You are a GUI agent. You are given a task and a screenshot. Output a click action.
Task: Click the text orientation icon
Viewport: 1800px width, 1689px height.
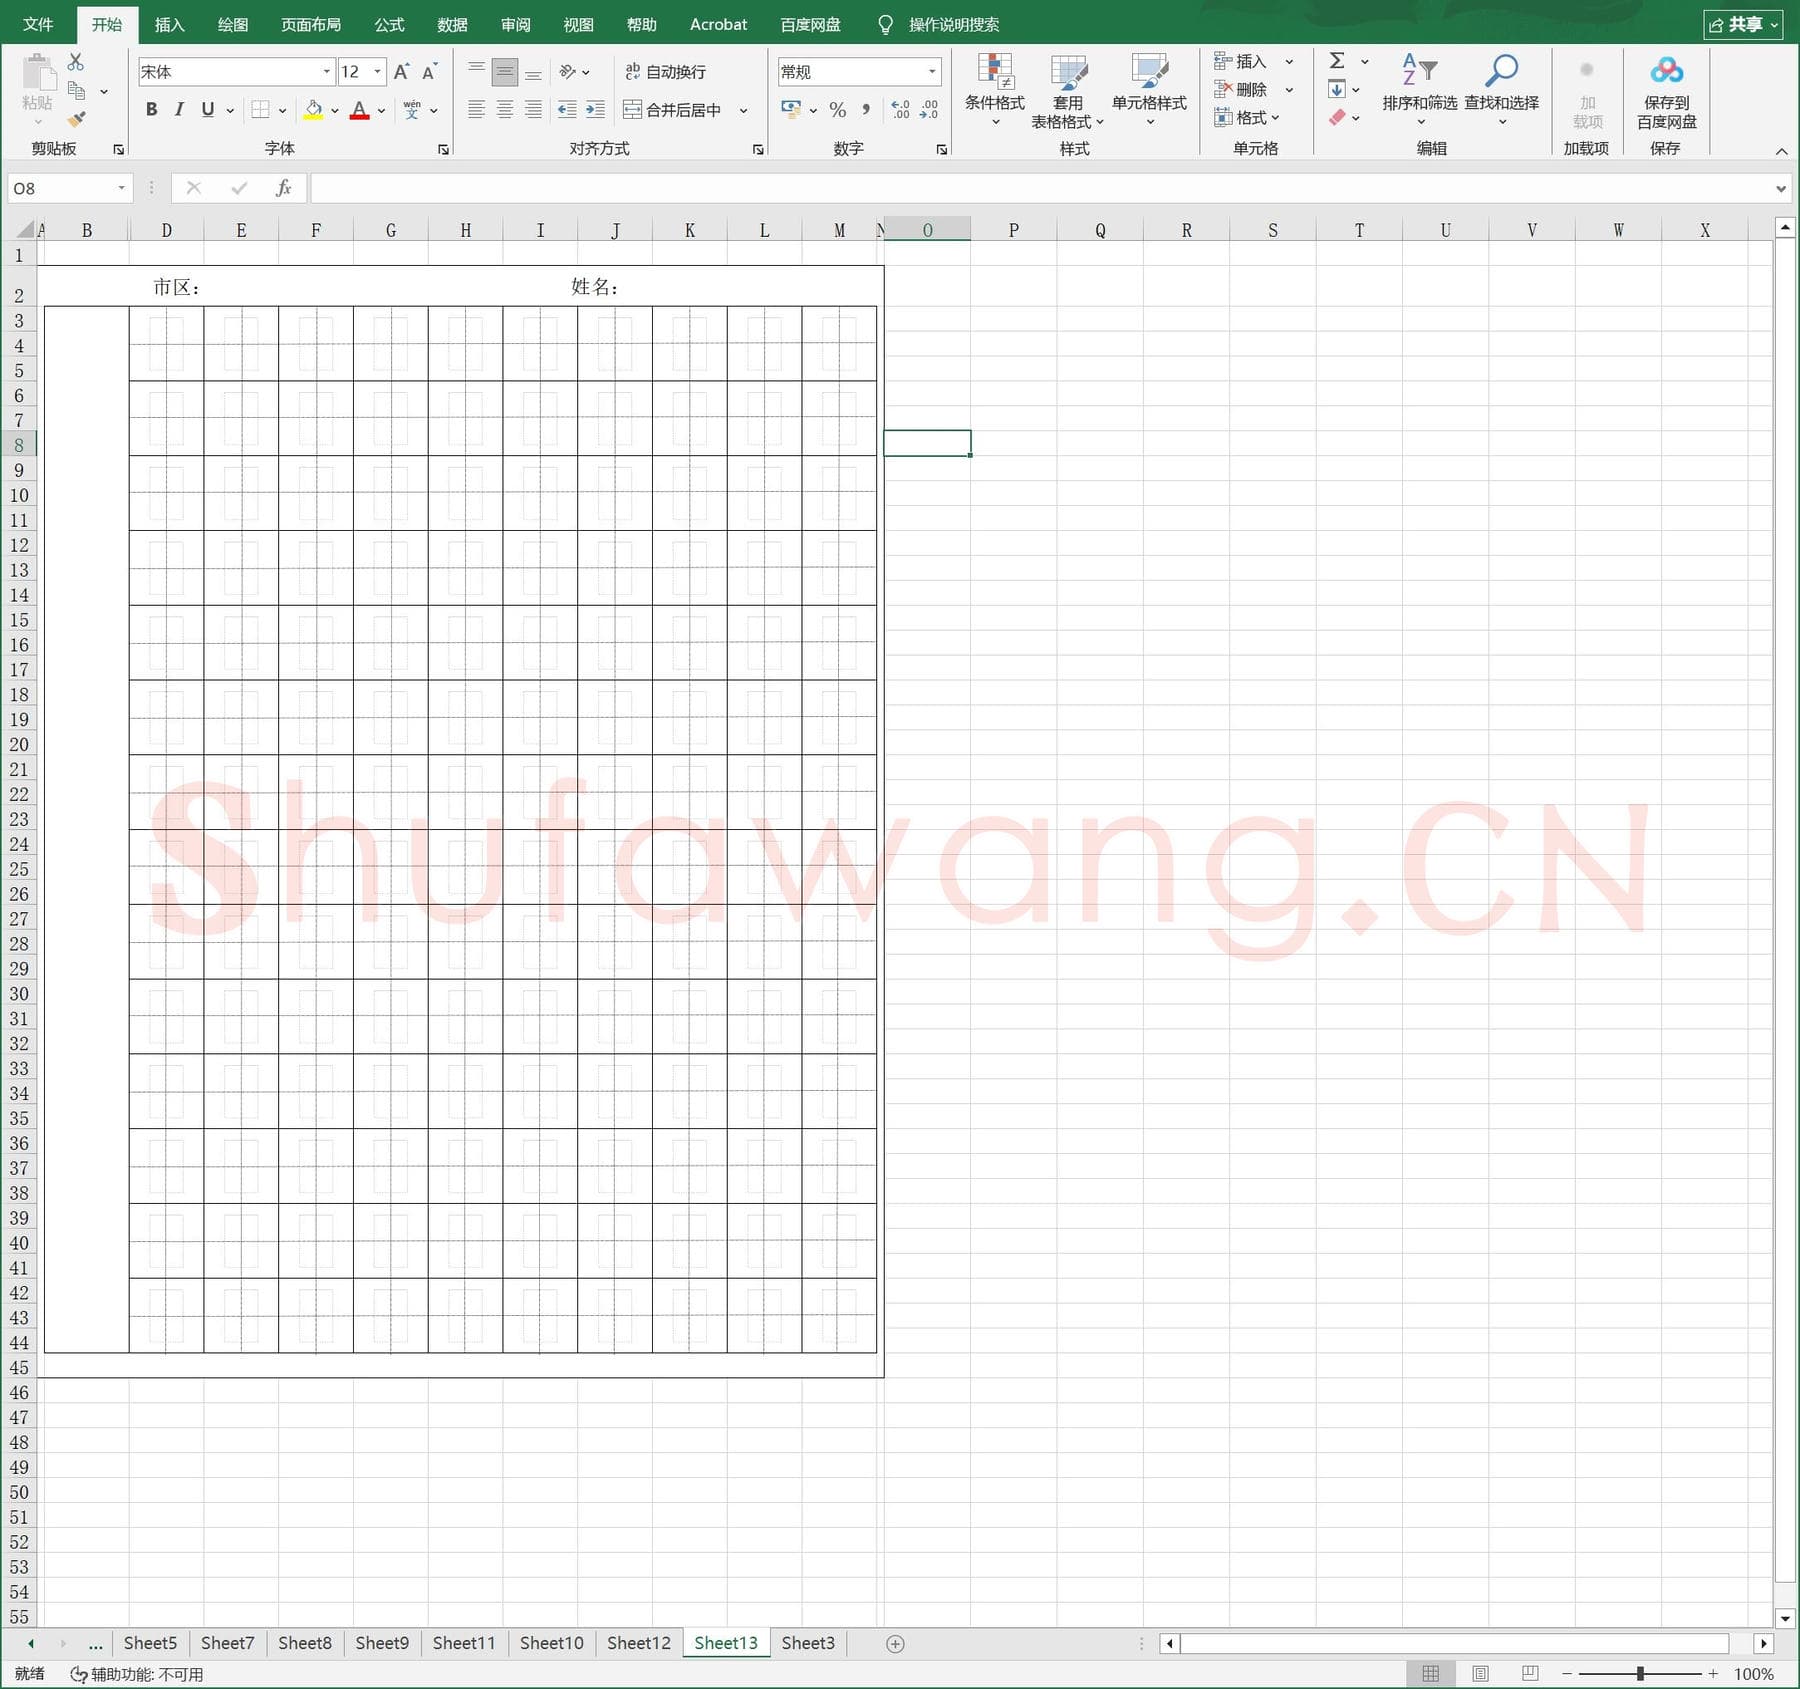[x=568, y=72]
